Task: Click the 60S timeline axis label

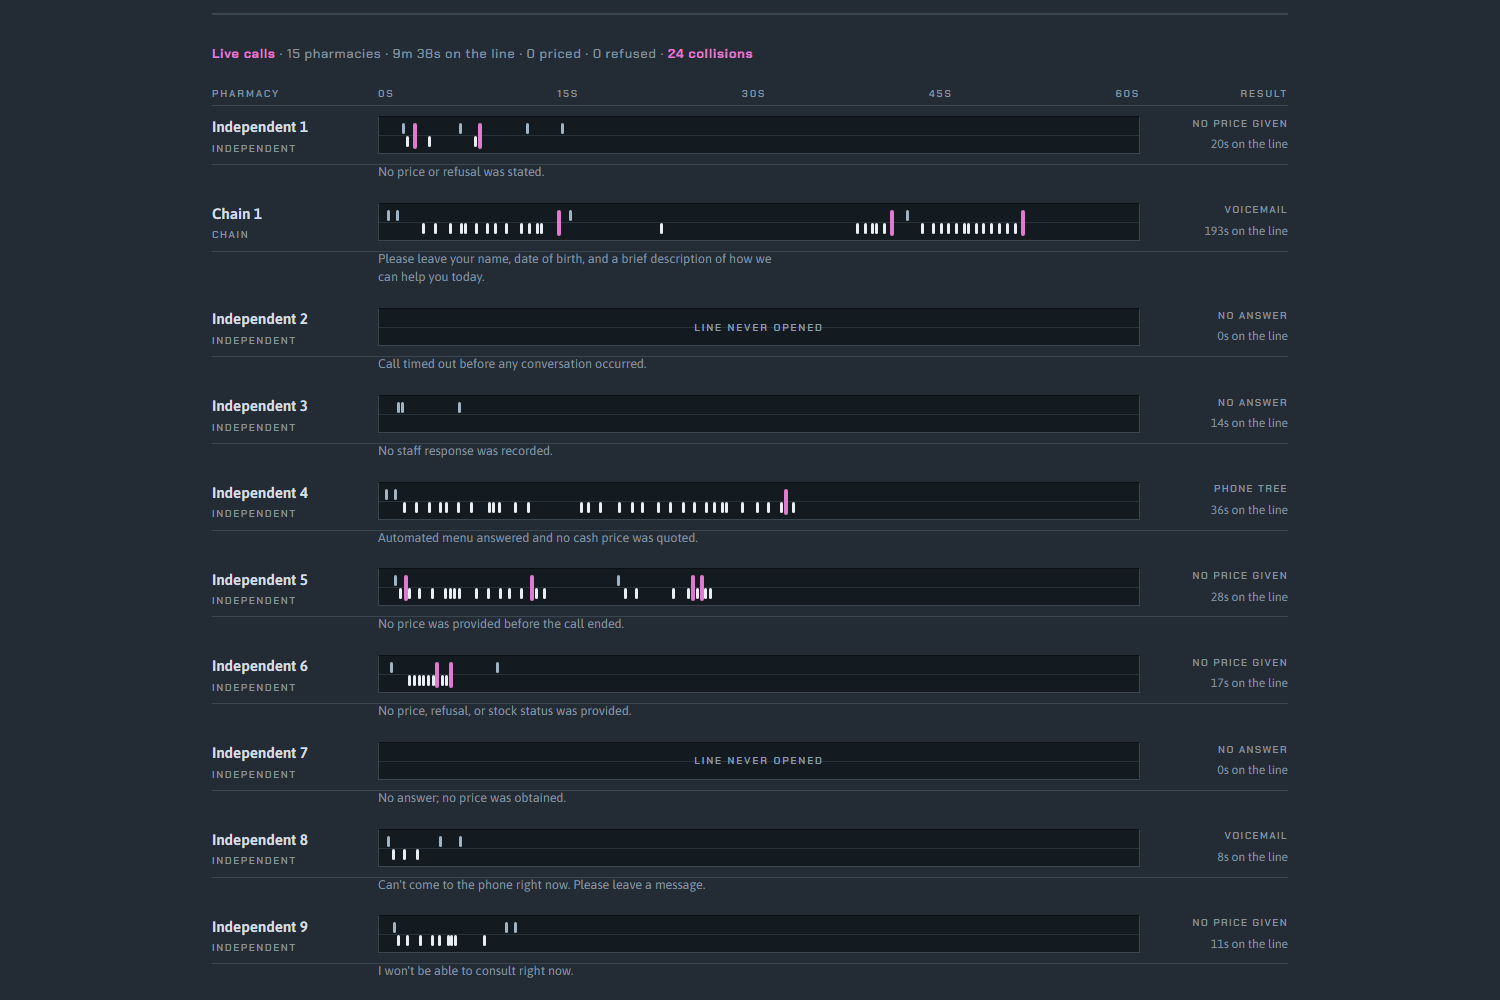Action: [1127, 94]
